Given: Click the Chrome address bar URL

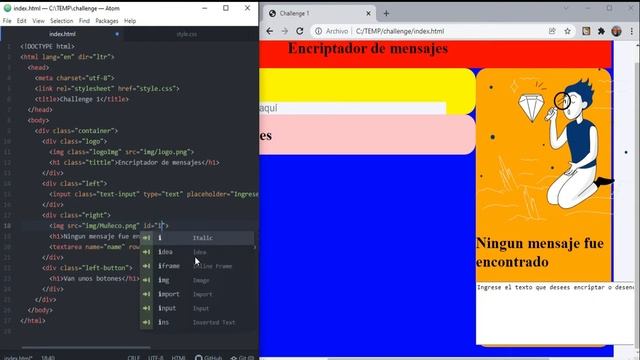Looking at the screenshot, I should tap(400, 31).
